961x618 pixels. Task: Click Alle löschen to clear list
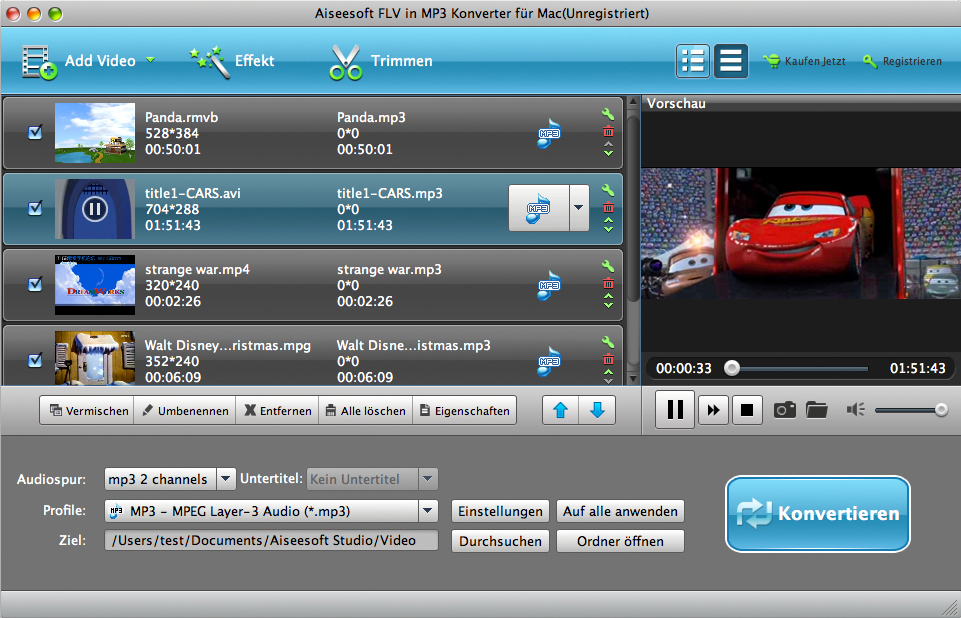click(x=366, y=410)
